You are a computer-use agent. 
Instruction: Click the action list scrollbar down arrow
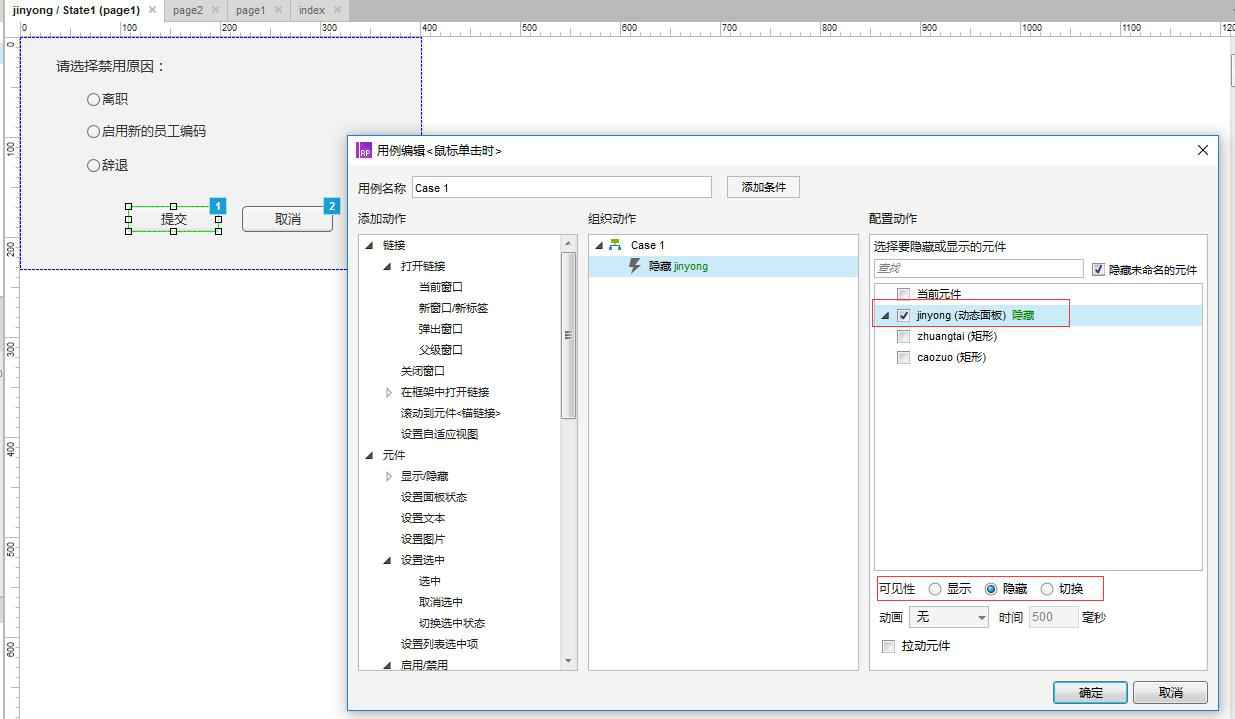[x=568, y=660]
